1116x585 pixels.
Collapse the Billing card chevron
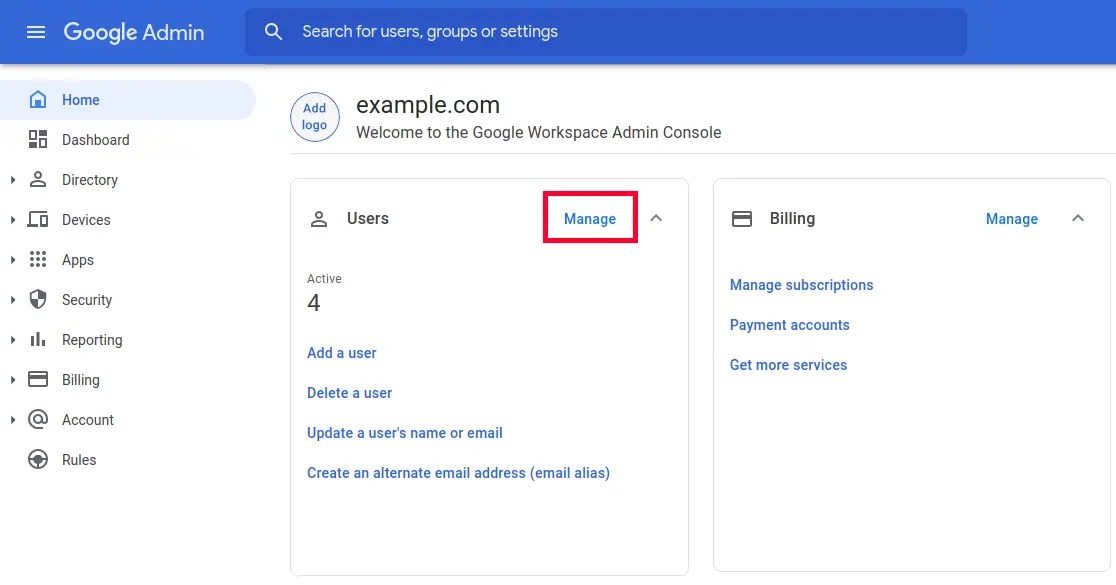(x=1078, y=217)
